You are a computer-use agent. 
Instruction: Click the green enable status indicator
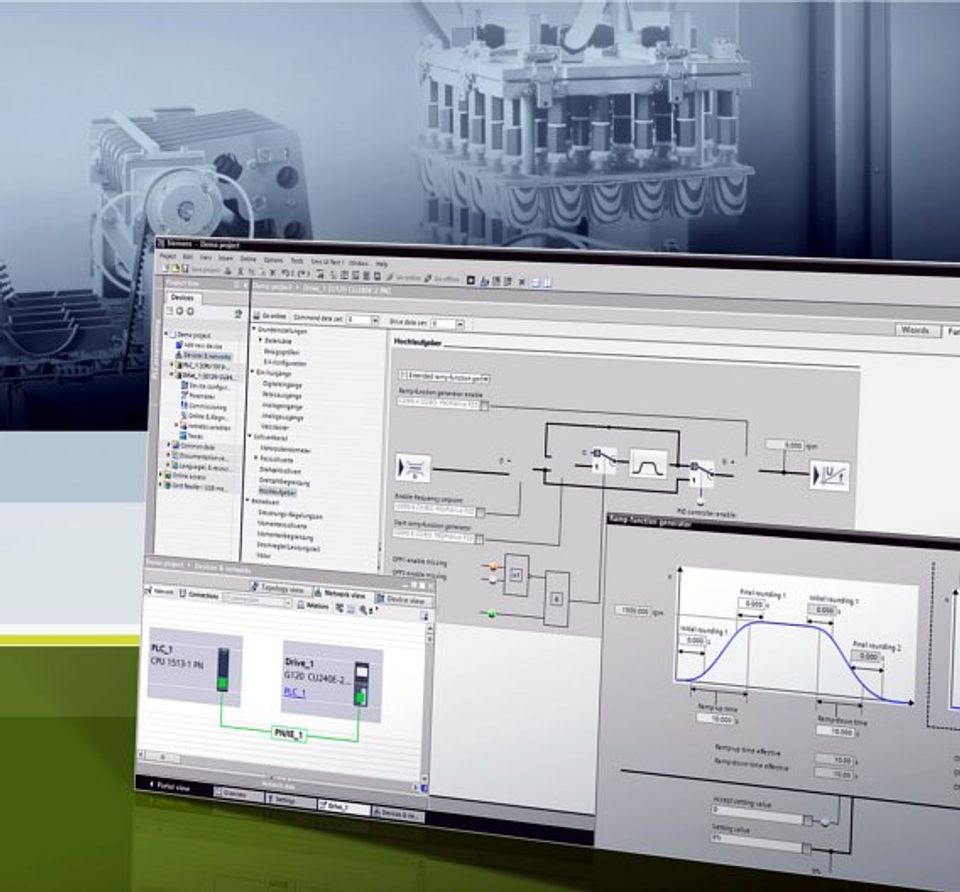(490, 613)
